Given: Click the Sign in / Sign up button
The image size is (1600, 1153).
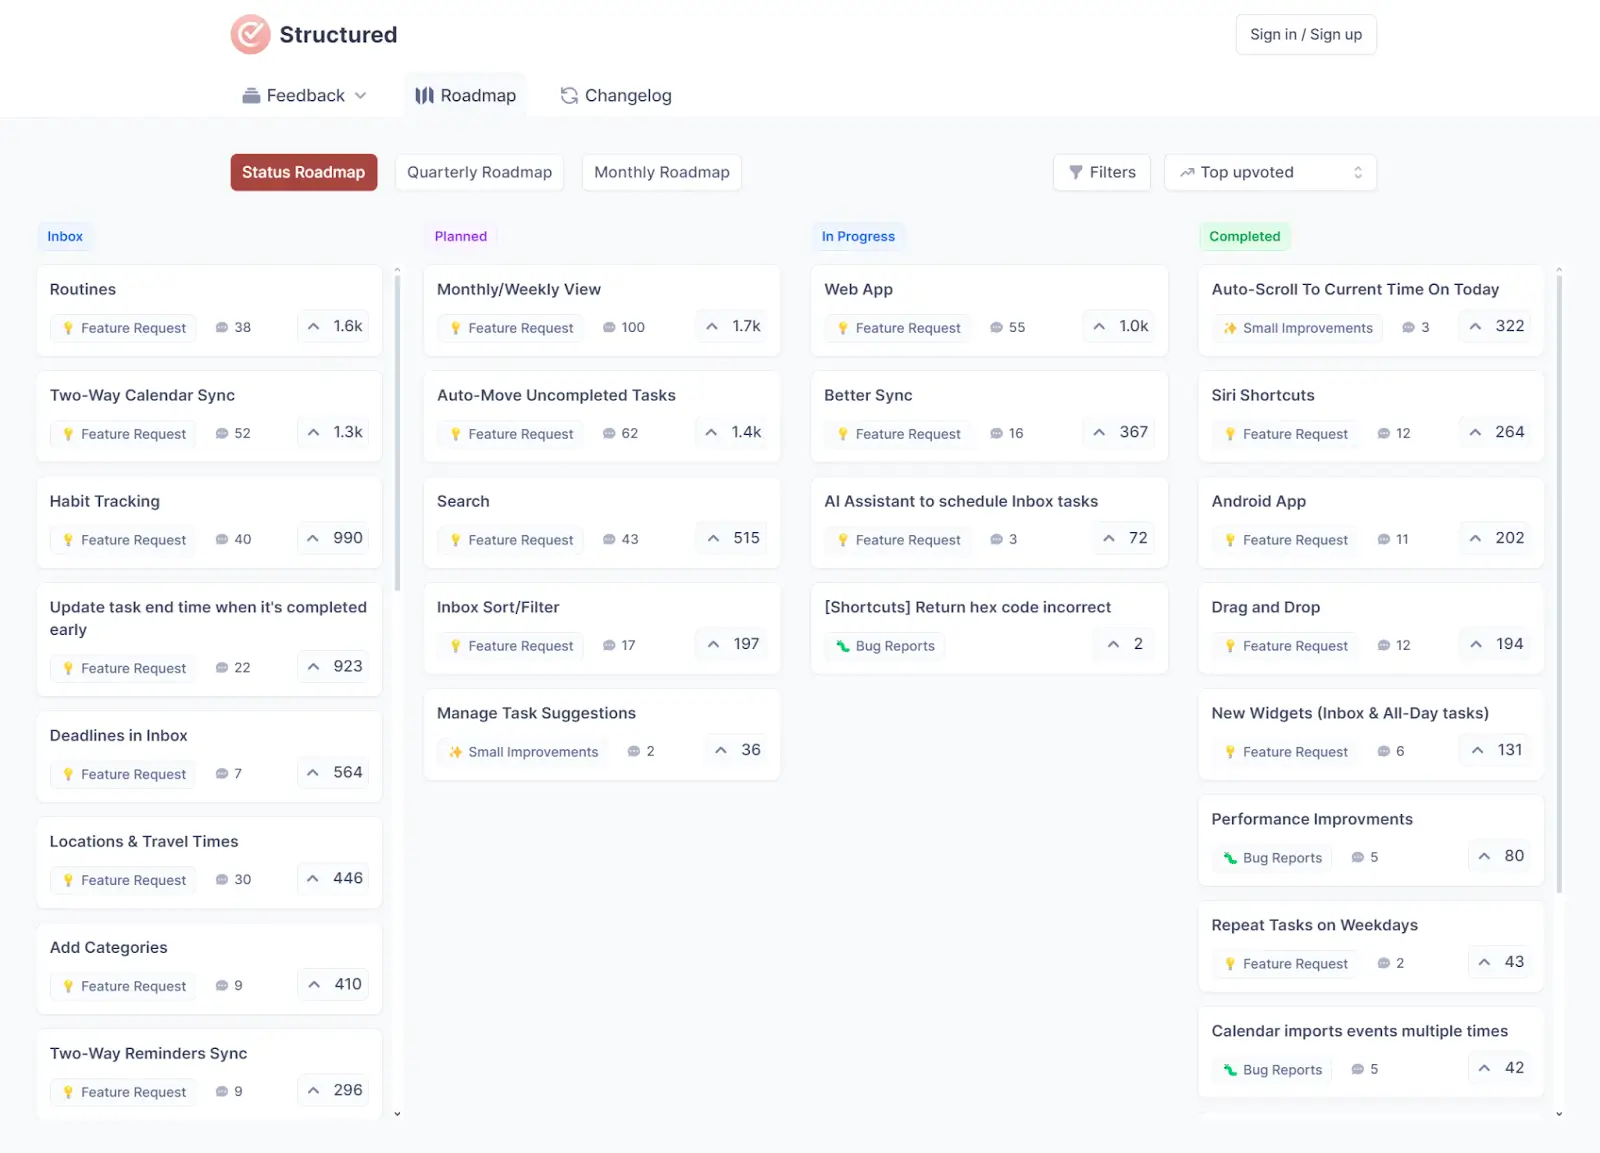Looking at the screenshot, I should pyautogui.click(x=1305, y=34).
